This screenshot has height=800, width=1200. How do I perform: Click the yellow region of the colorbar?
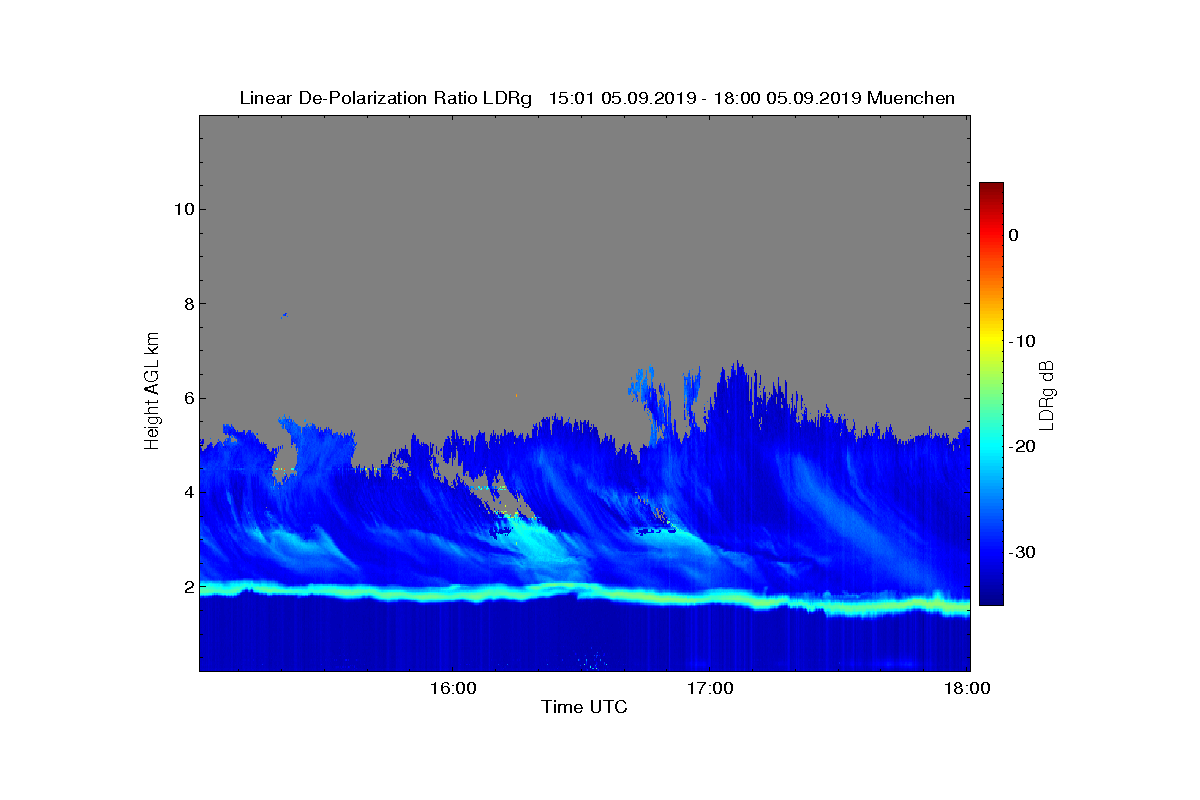(991, 341)
